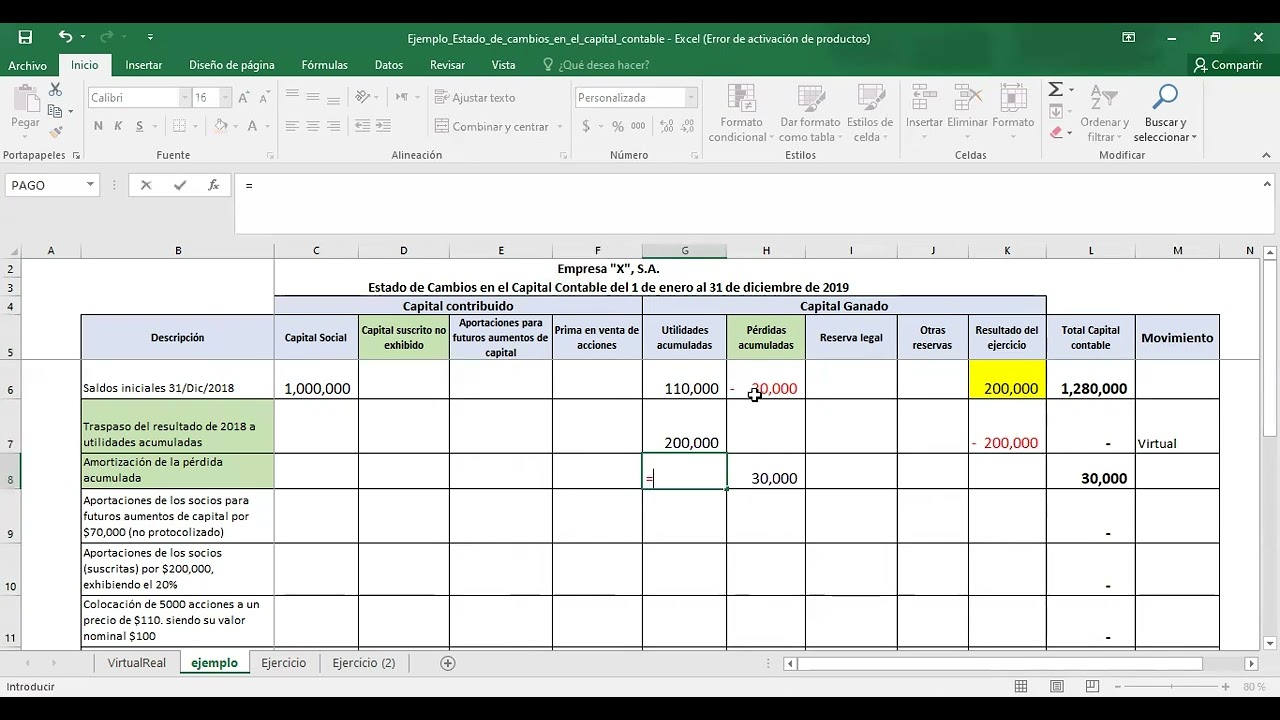Click the align text right icon
The height and width of the screenshot is (720, 1280).
pyautogui.click(x=334, y=126)
